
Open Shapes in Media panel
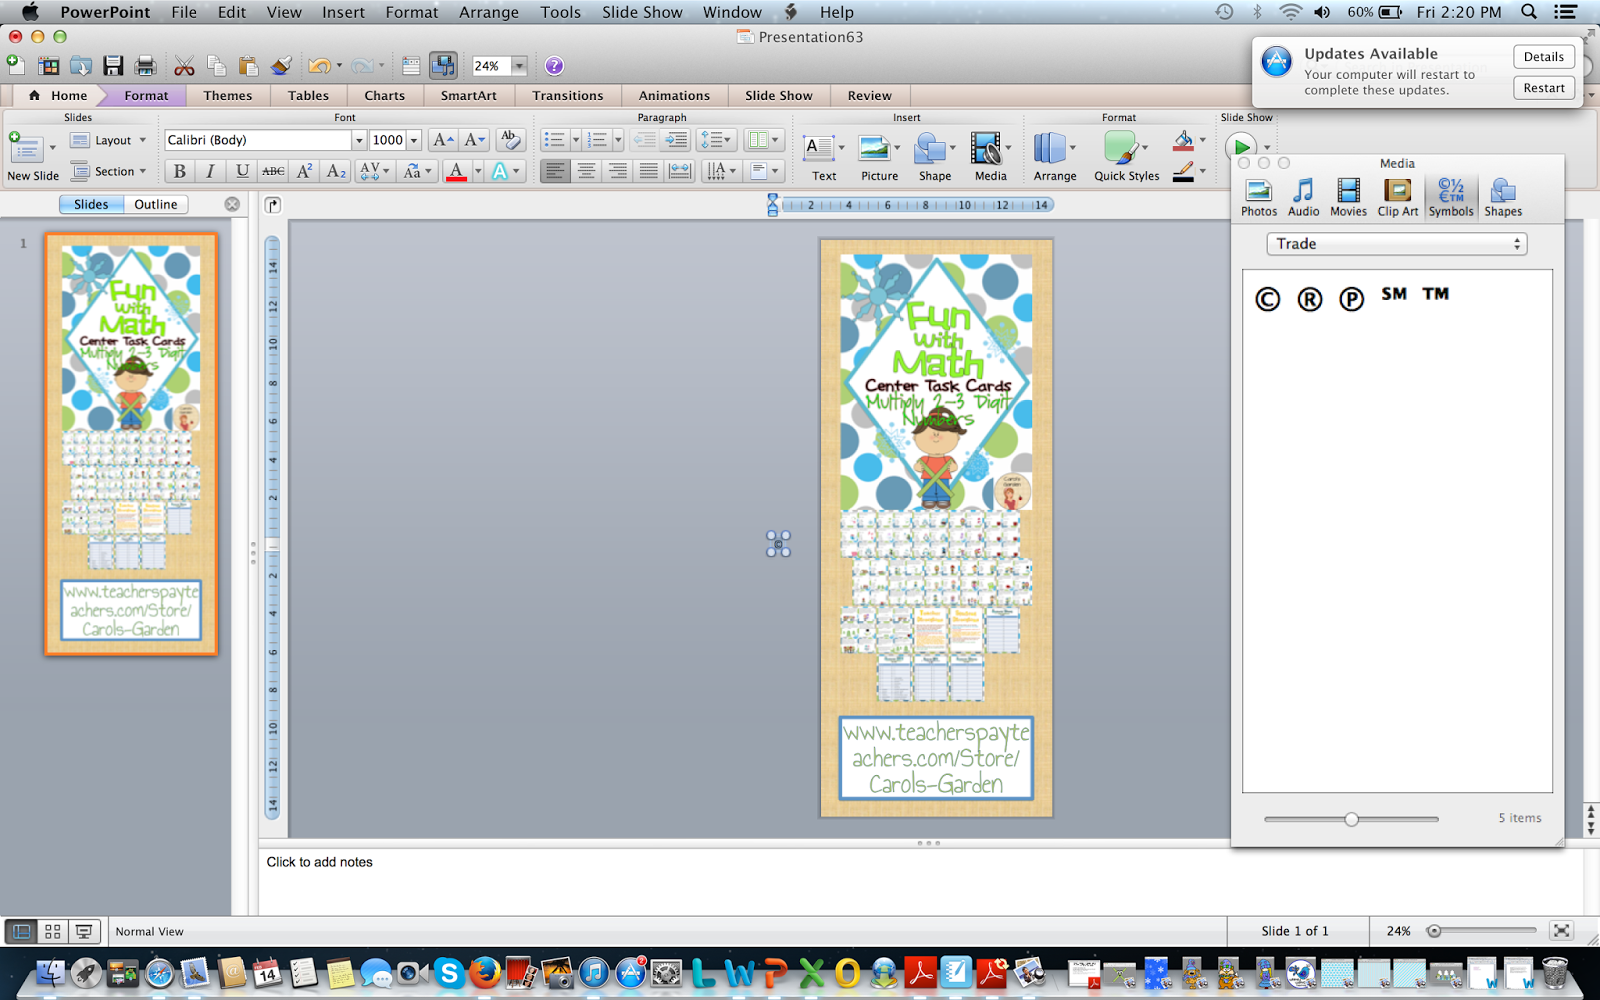1503,197
